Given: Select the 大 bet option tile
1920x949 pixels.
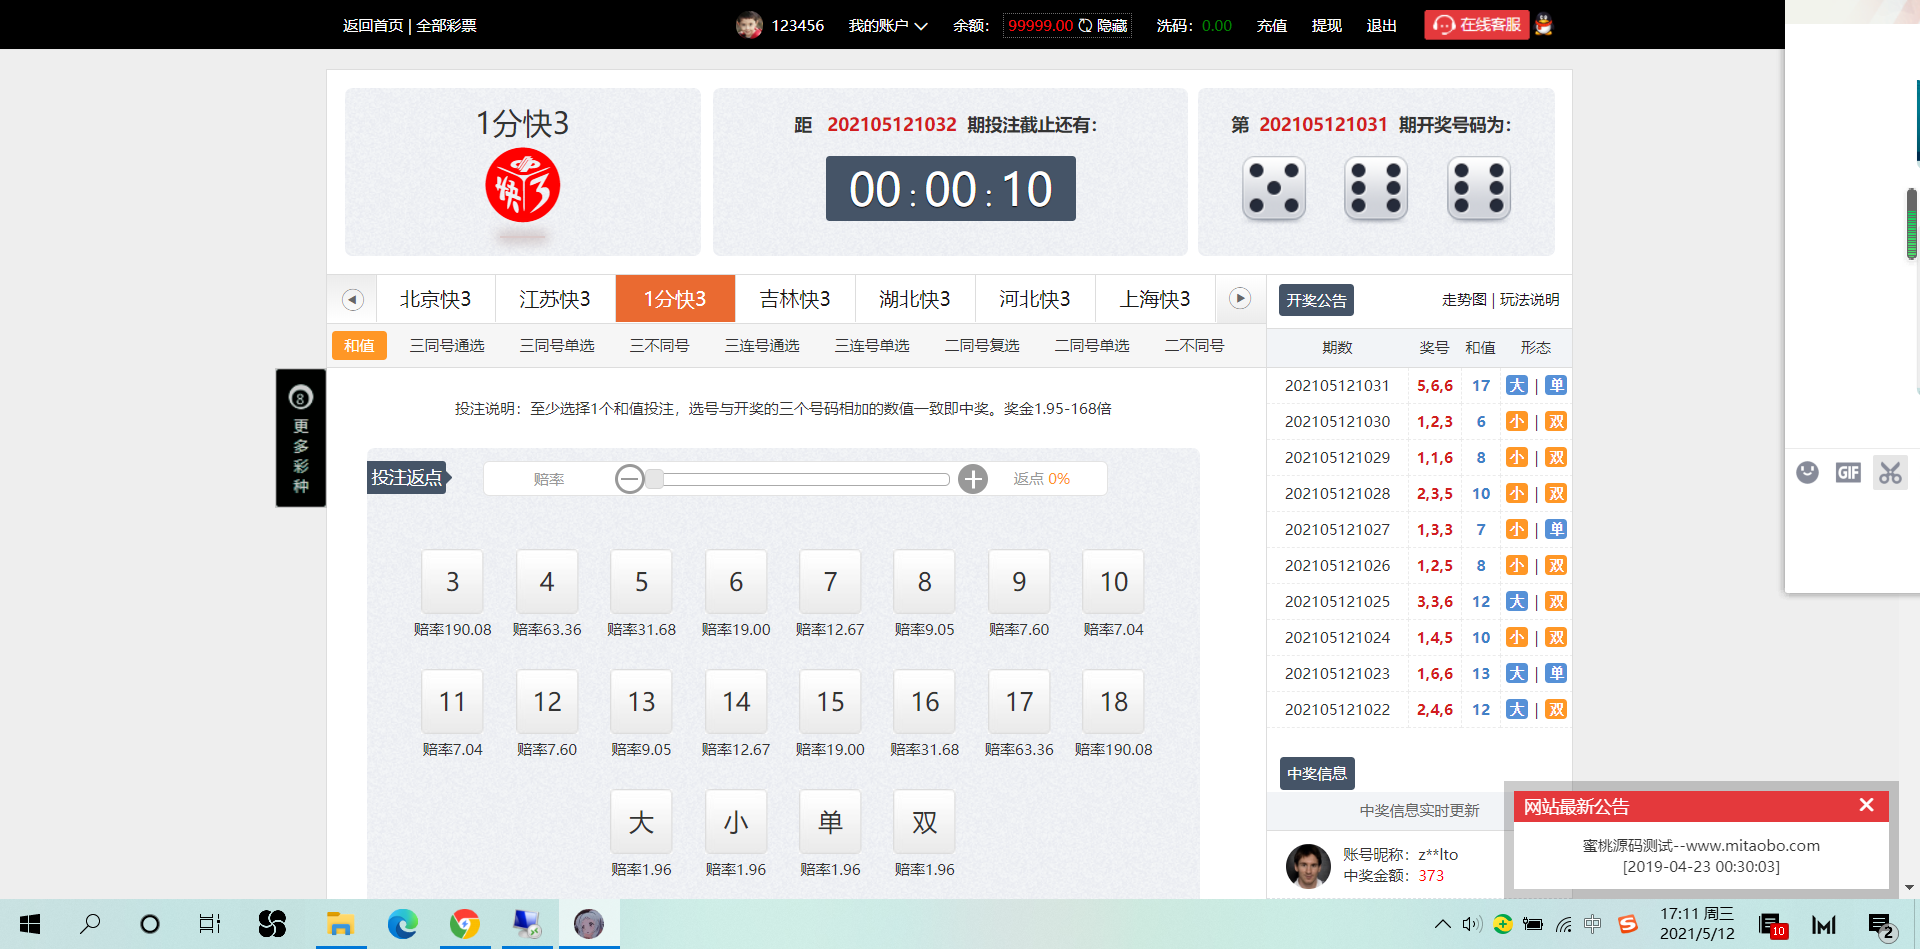Looking at the screenshot, I should click(x=641, y=822).
